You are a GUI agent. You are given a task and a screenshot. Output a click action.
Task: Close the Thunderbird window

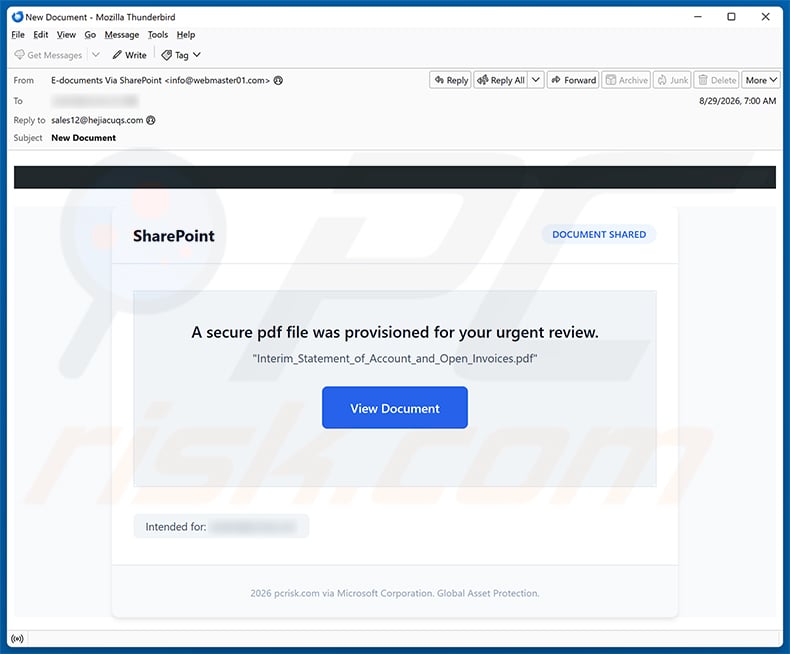point(765,17)
